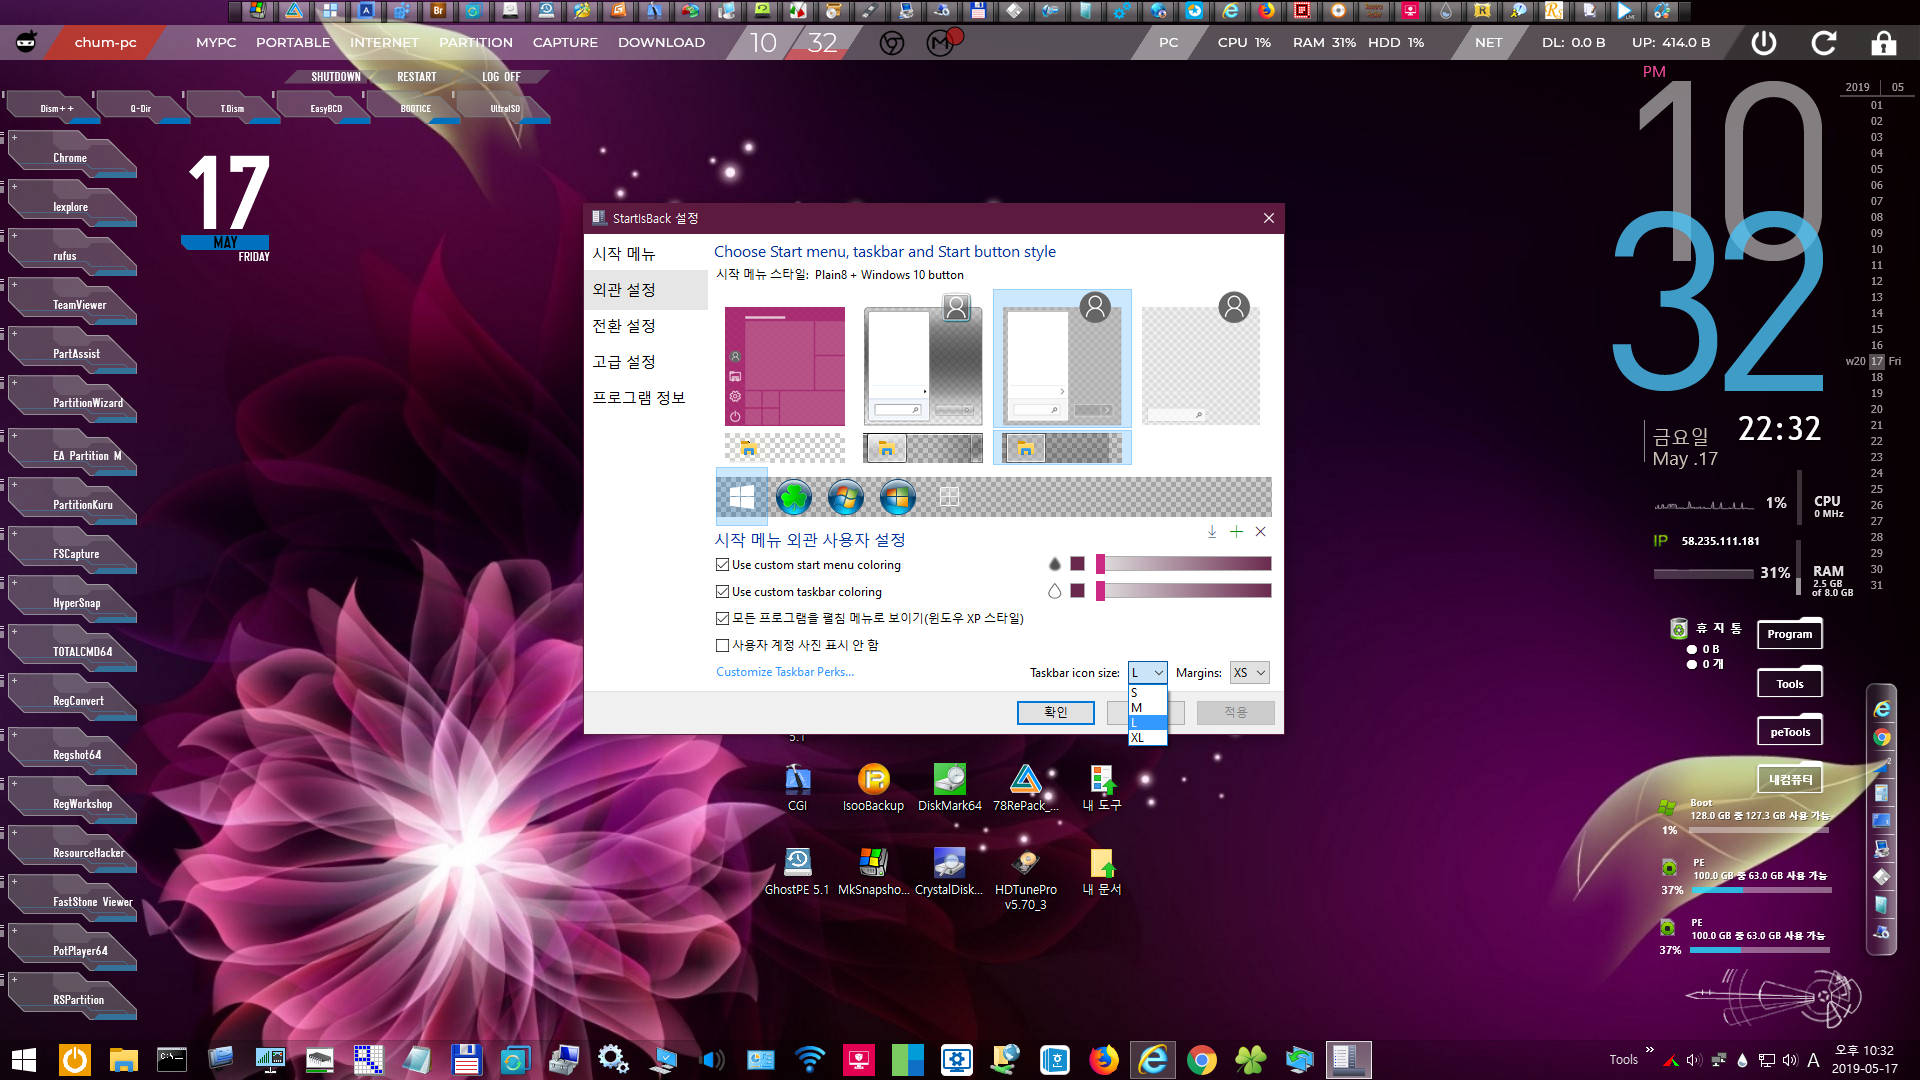Open the IsooBackup desktop shortcut
Screen dimensions: 1920x1080
pyautogui.click(x=873, y=787)
